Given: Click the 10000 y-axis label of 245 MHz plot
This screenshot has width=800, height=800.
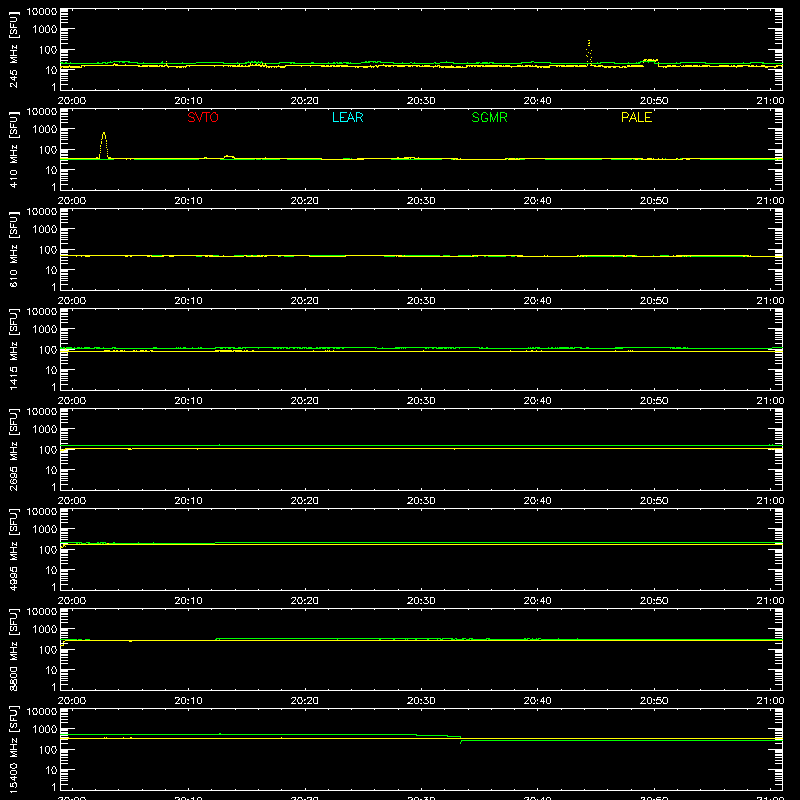Looking at the screenshot, I should [42, 12].
